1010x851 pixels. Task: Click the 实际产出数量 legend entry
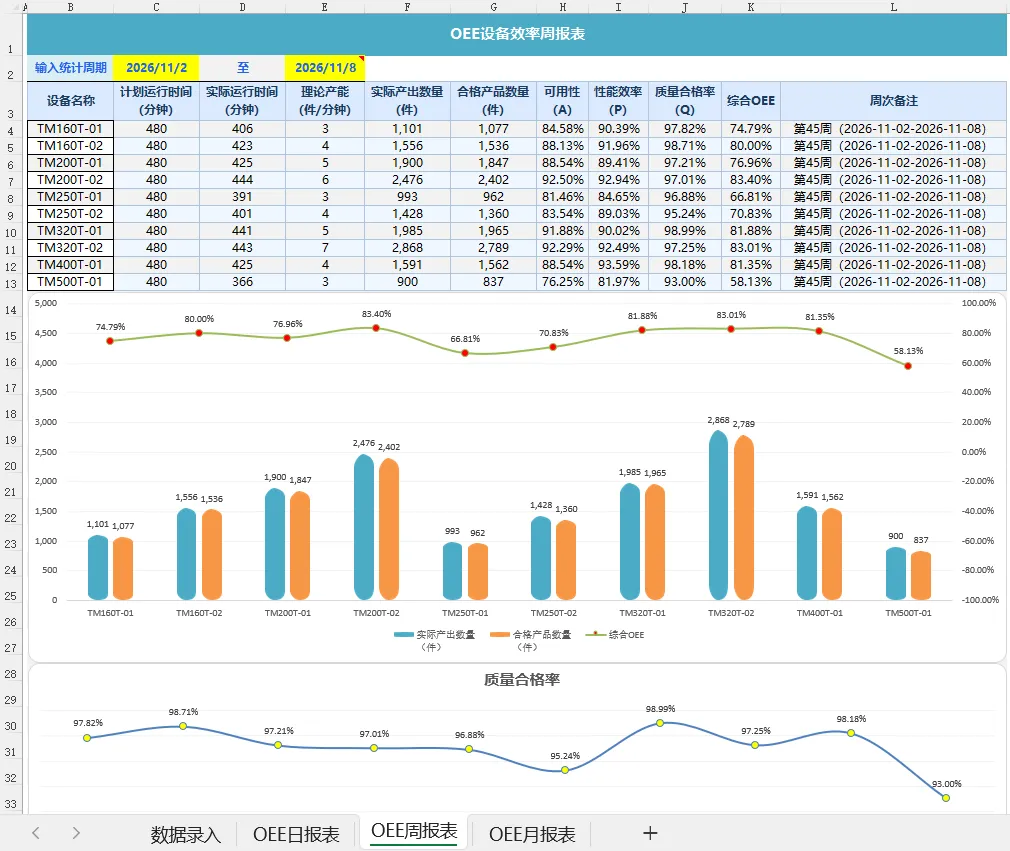point(435,640)
